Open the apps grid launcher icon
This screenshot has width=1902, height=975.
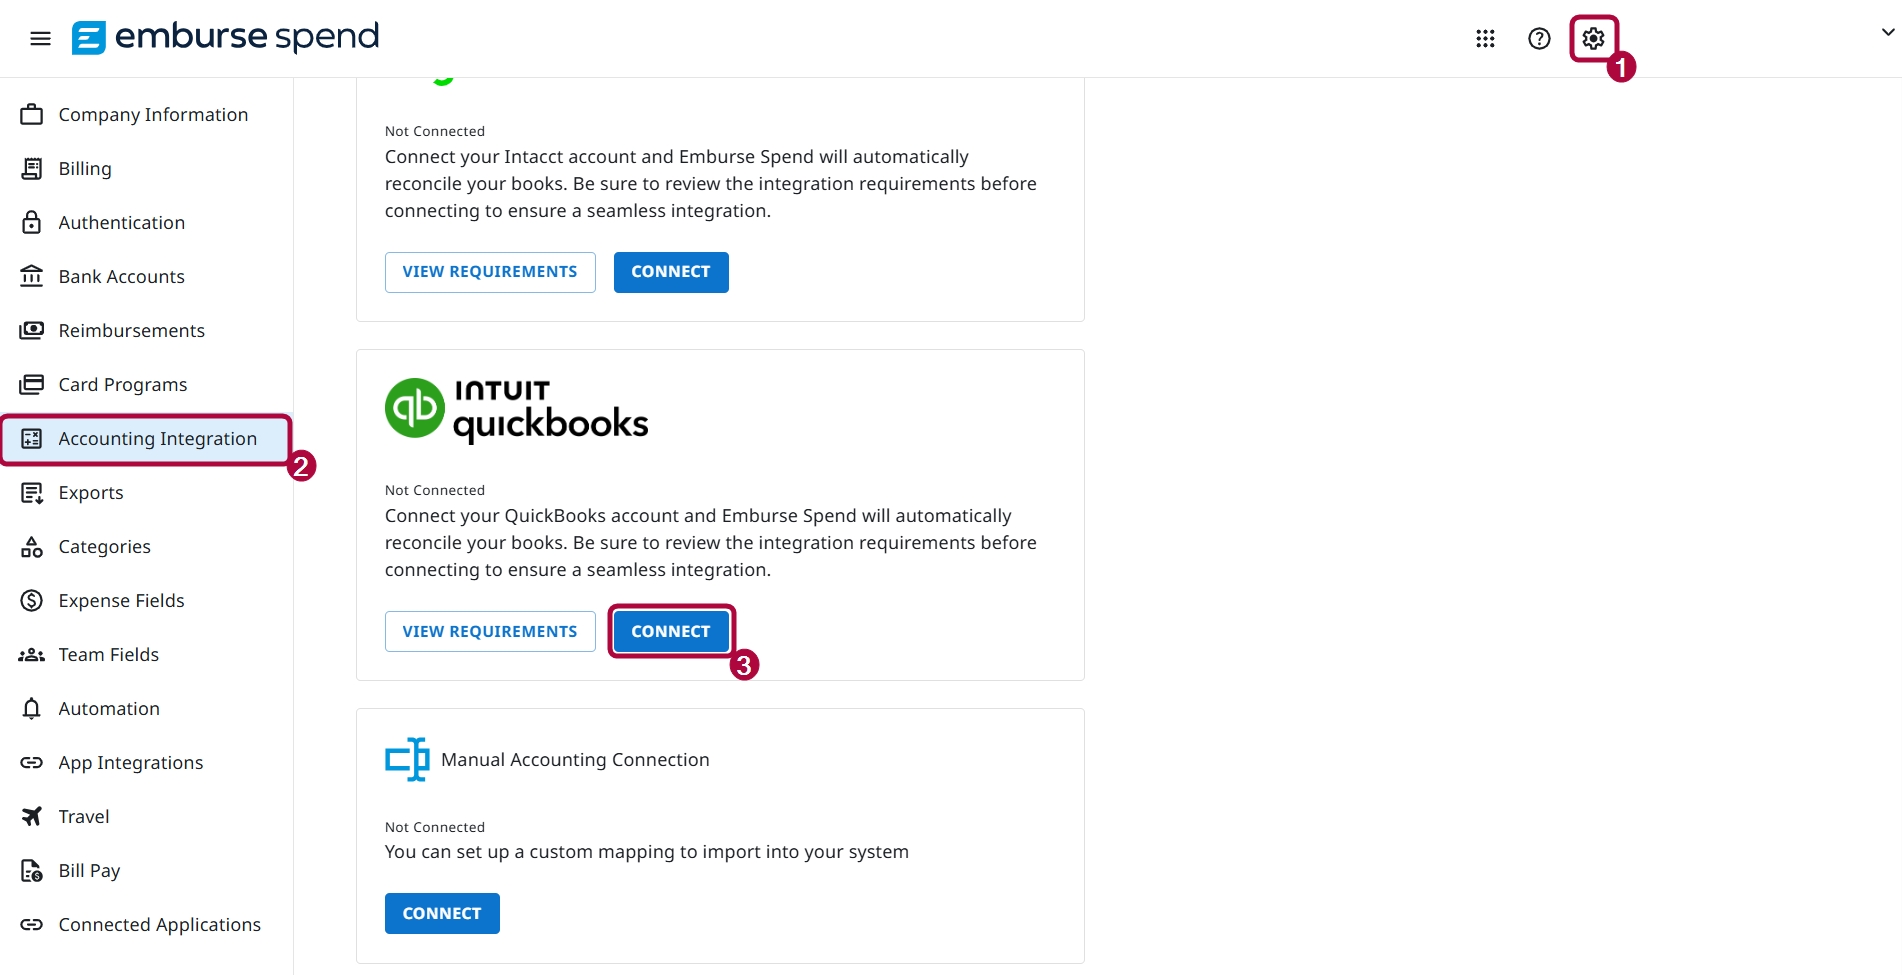pyautogui.click(x=1485, y=39)
